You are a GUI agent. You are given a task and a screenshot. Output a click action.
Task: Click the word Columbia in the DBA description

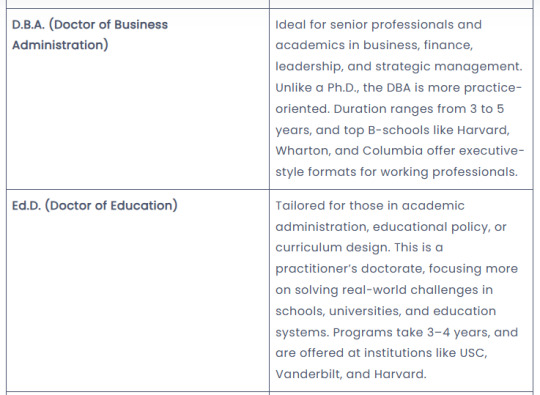click(x=393, y=151)
